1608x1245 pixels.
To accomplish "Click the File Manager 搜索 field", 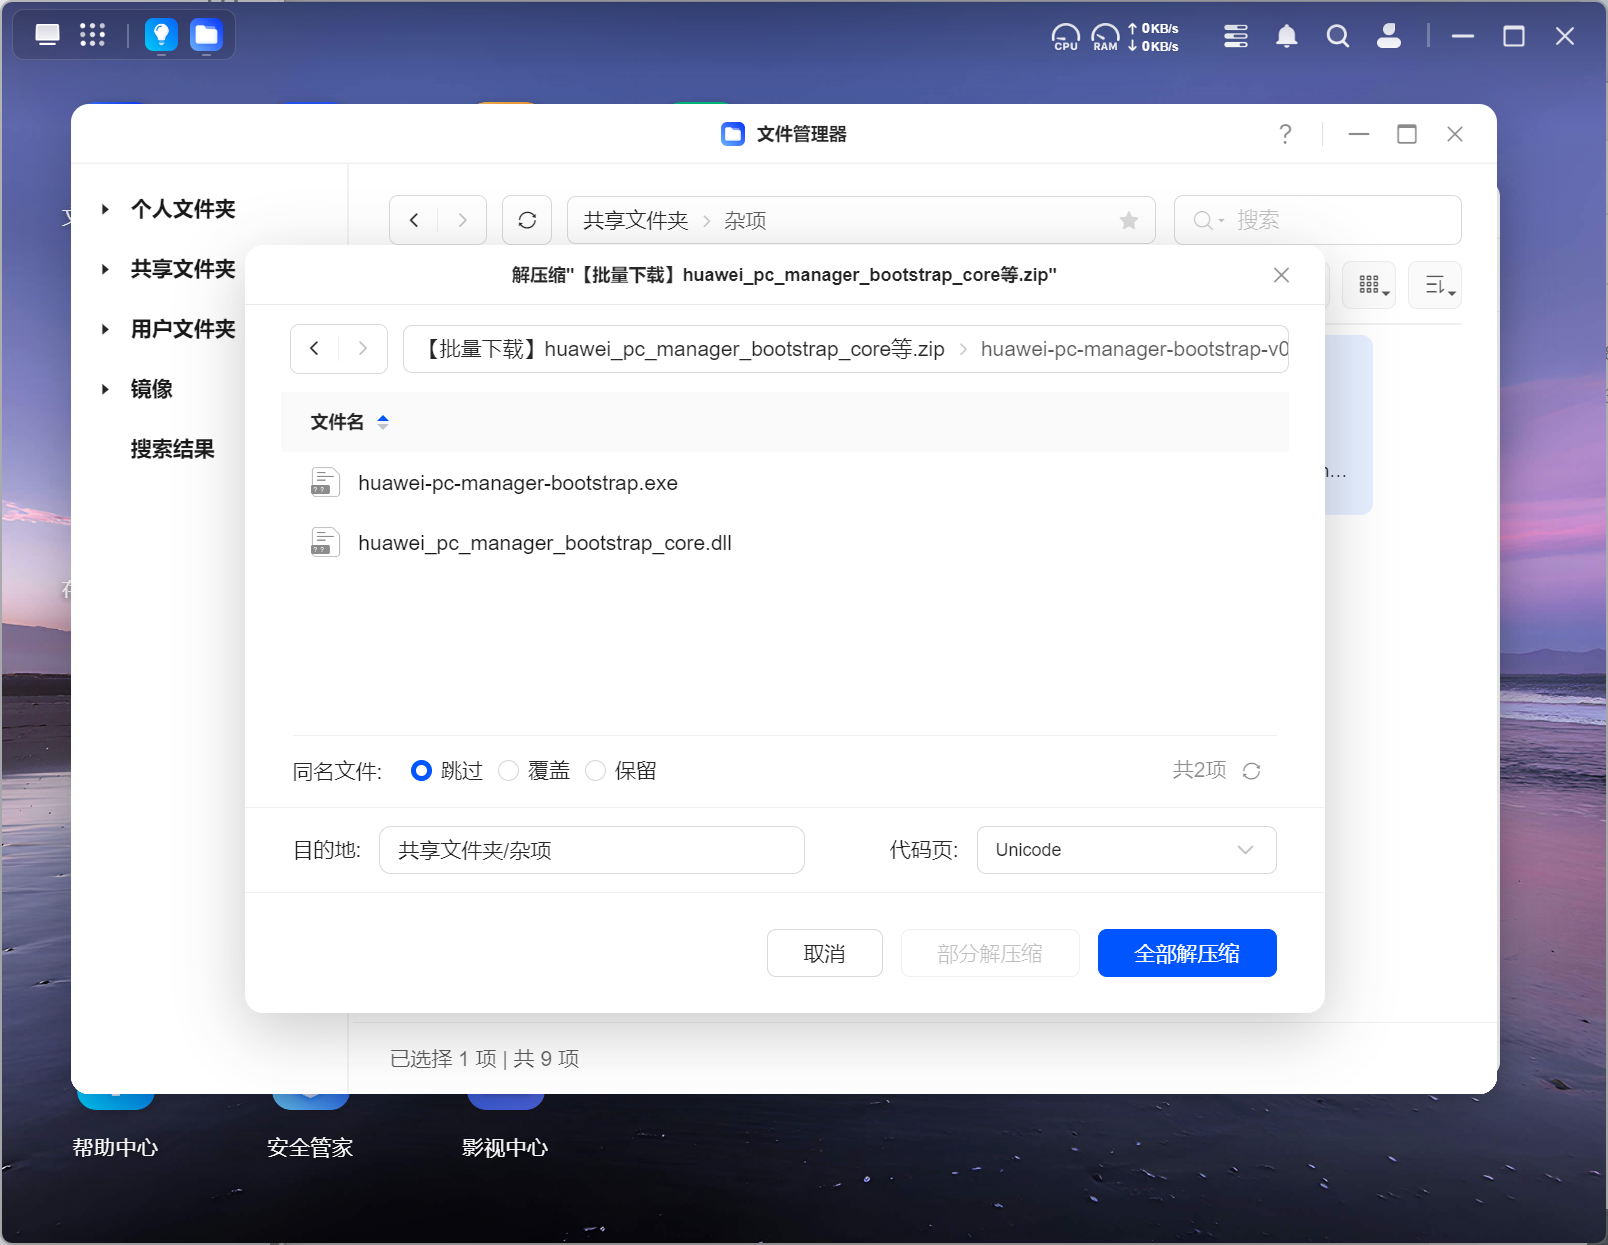I will [x=1318, y=220].
